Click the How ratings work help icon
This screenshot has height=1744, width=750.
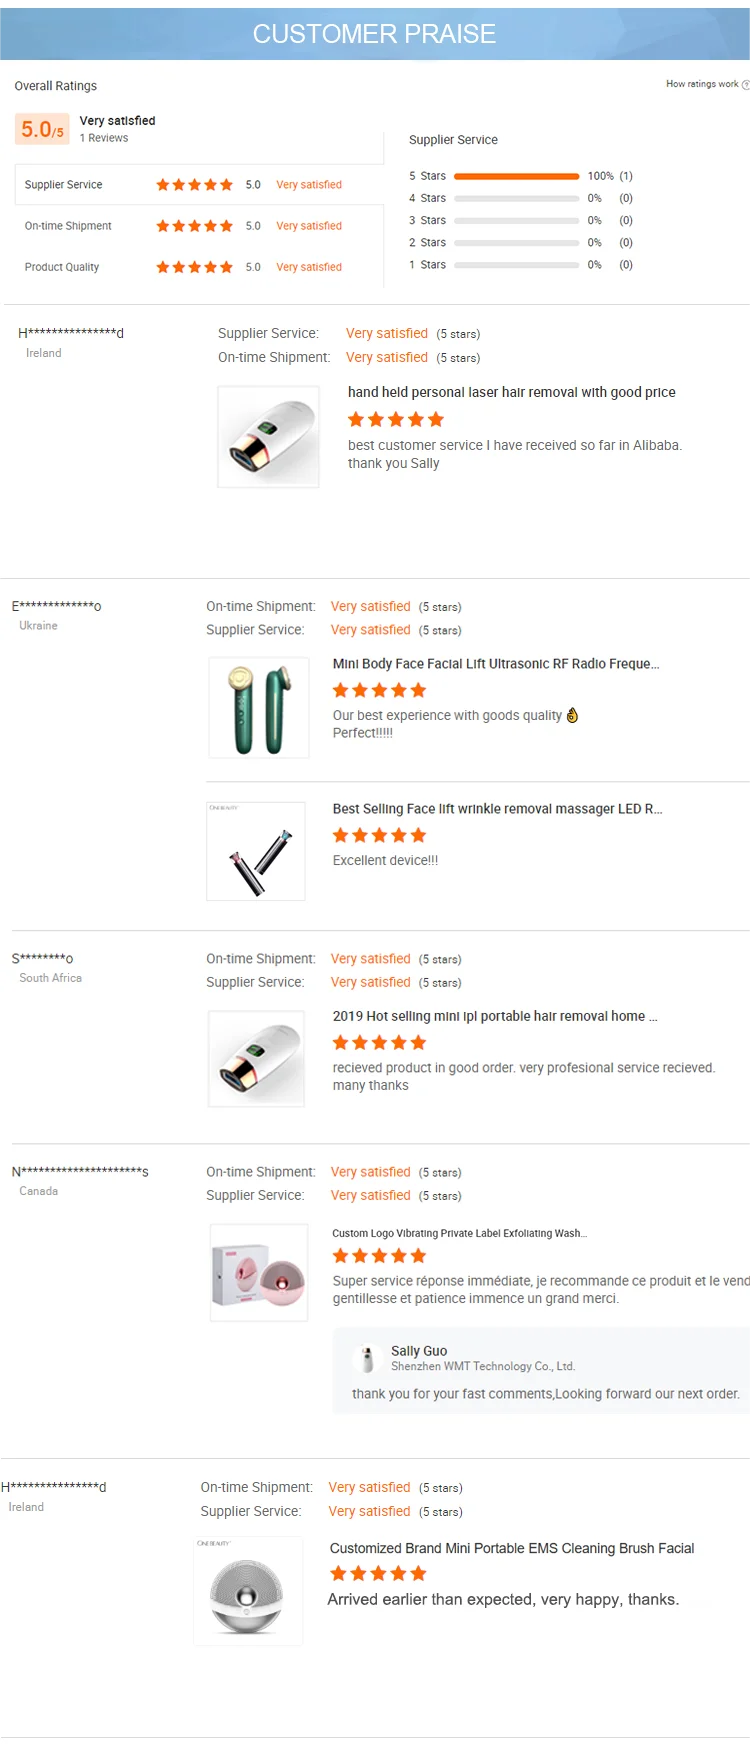point(745,85)
